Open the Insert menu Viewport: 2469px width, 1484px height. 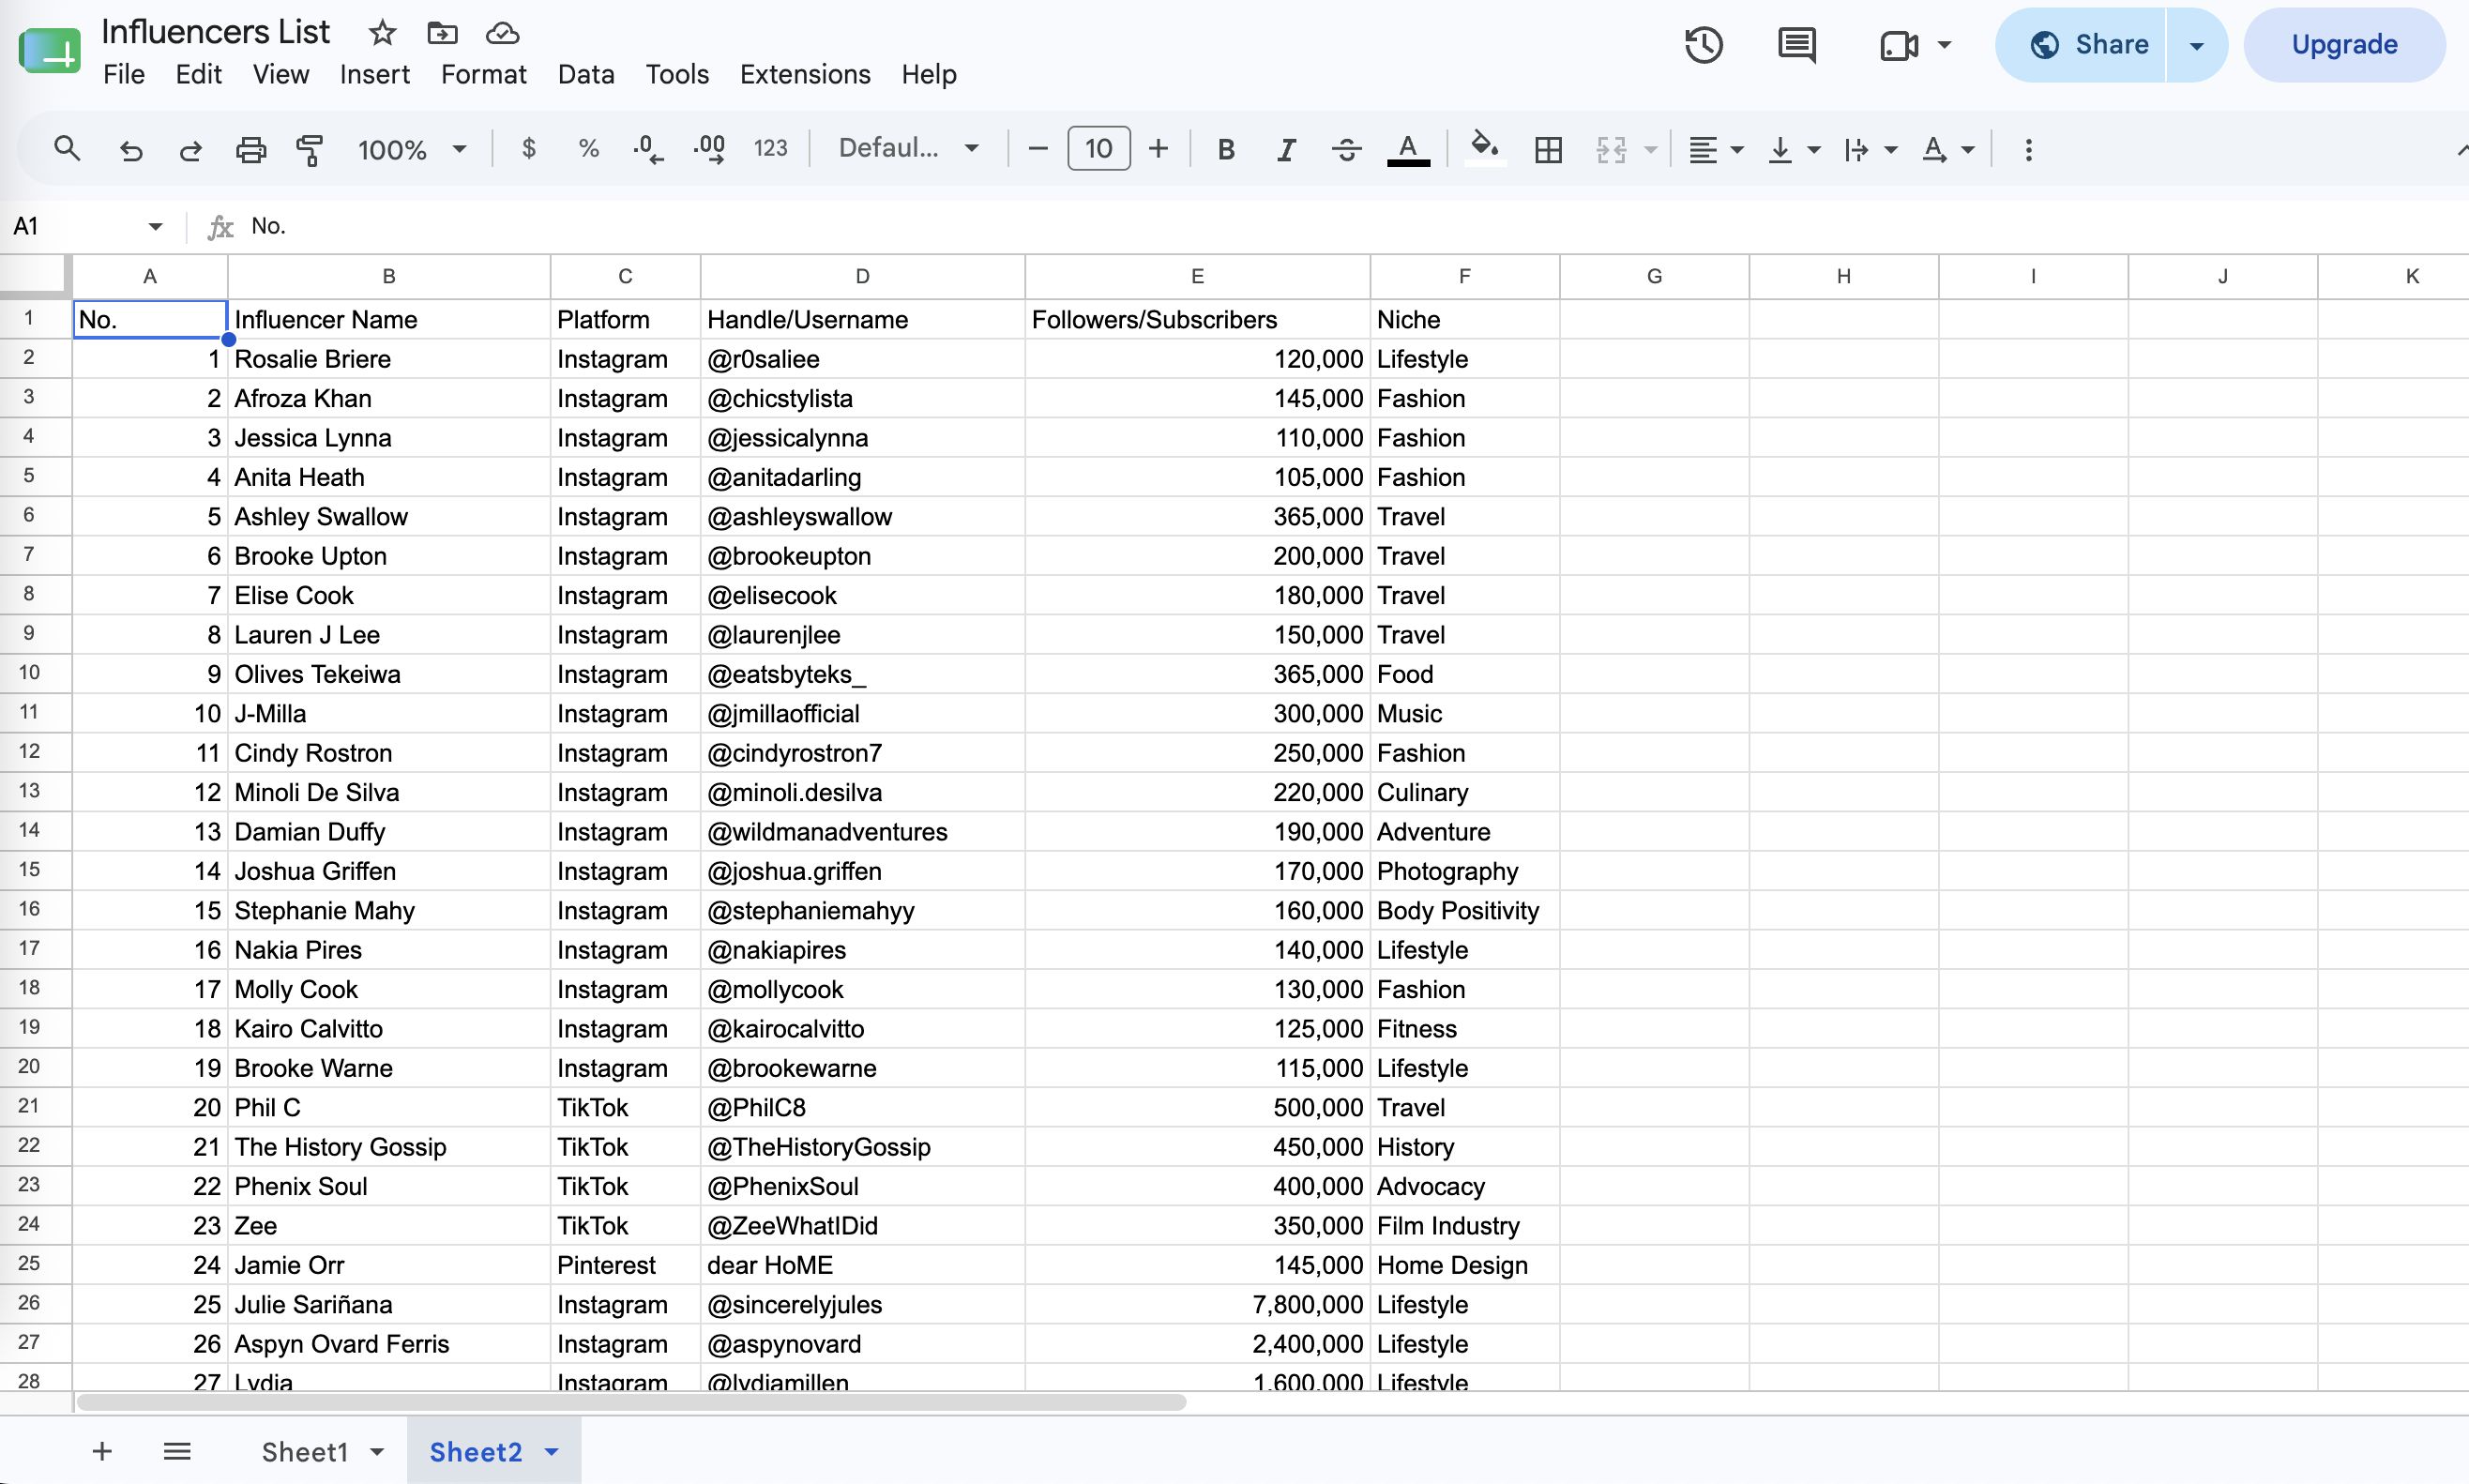point(374,74)
